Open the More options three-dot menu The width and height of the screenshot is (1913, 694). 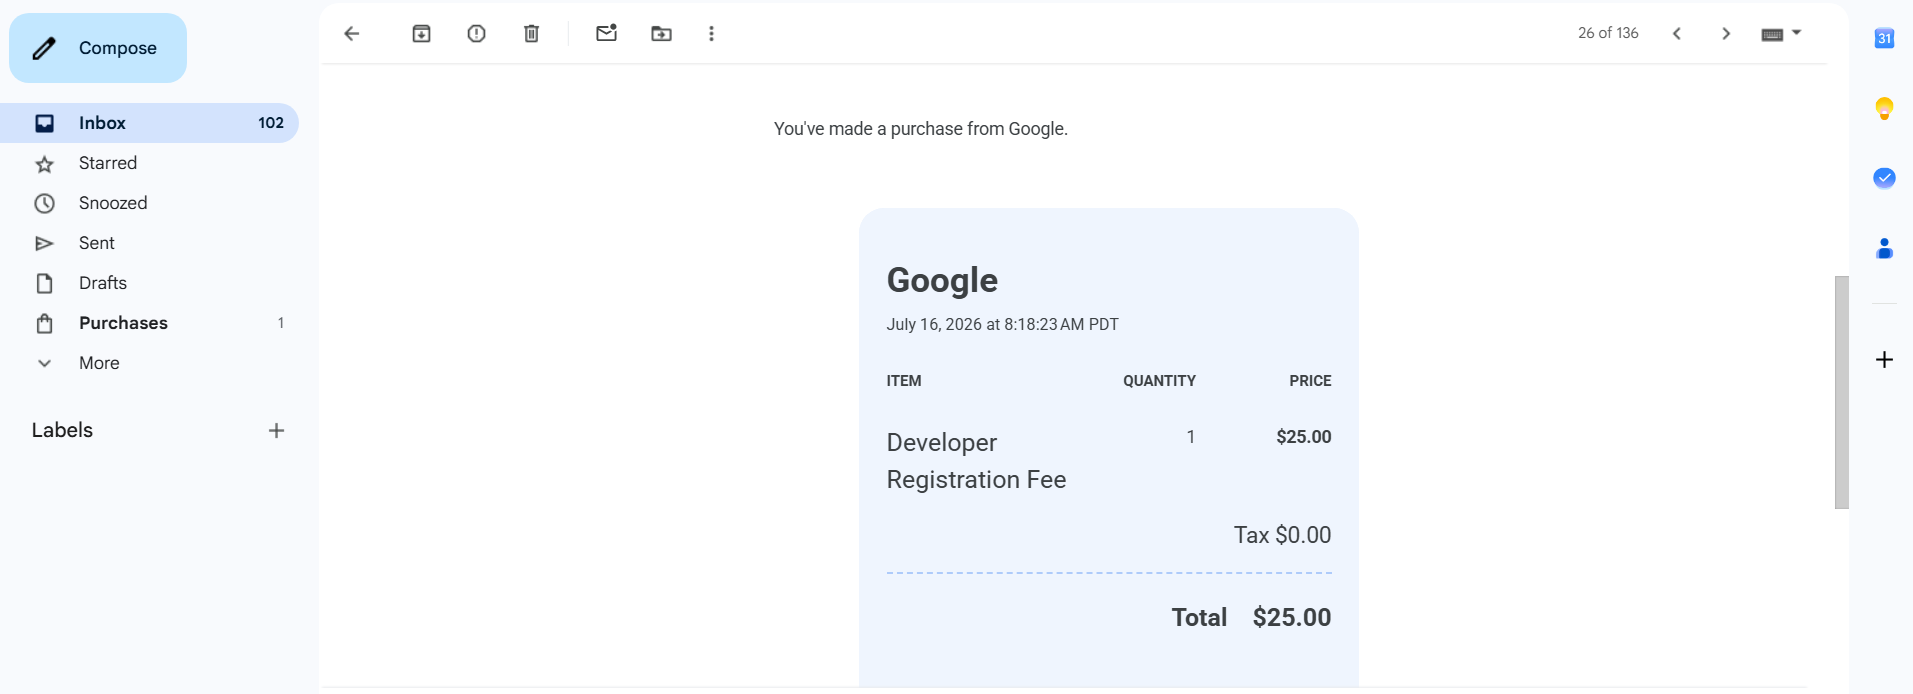point(711,34)
